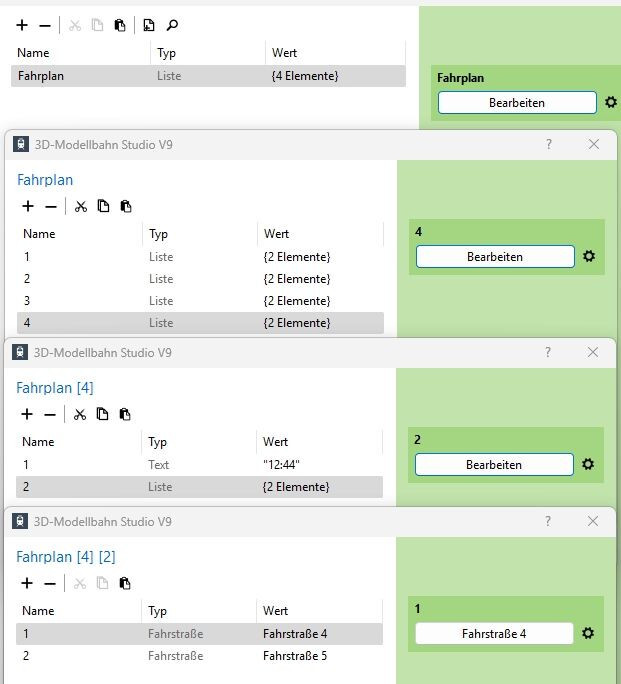Click the paste icon in the Fahrplan [4] [2] dialog

[125, 583]
